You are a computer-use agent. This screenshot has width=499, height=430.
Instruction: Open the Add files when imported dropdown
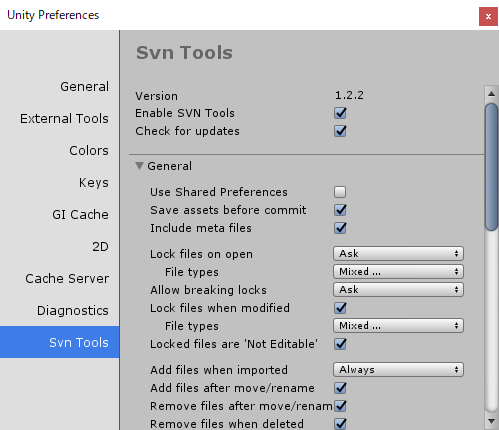pos(398,370)
